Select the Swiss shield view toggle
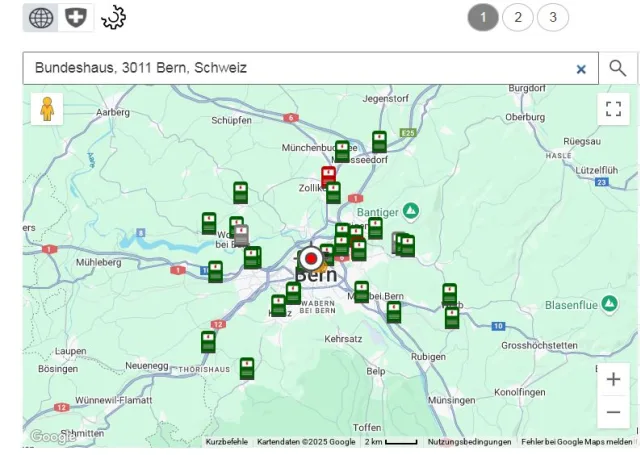 click(76, 18)
